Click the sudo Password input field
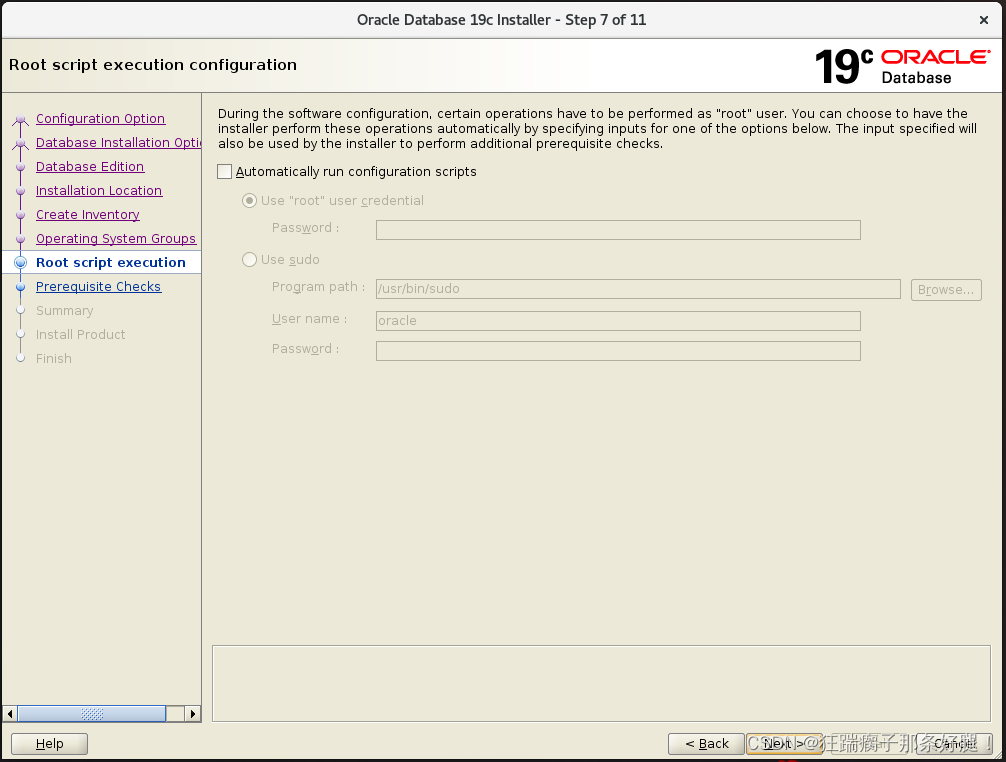This screenshot has height=762, width=1006. point(618,351)
